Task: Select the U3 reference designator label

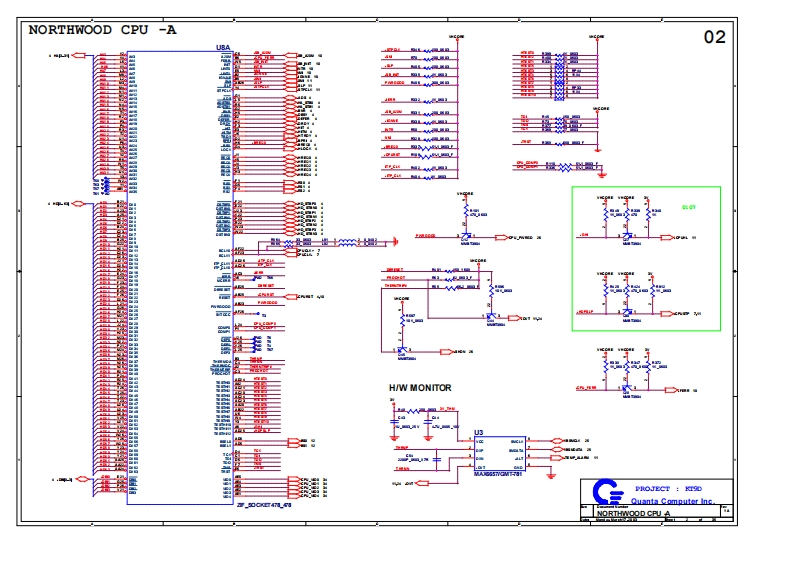Action: tap(479, 432)
